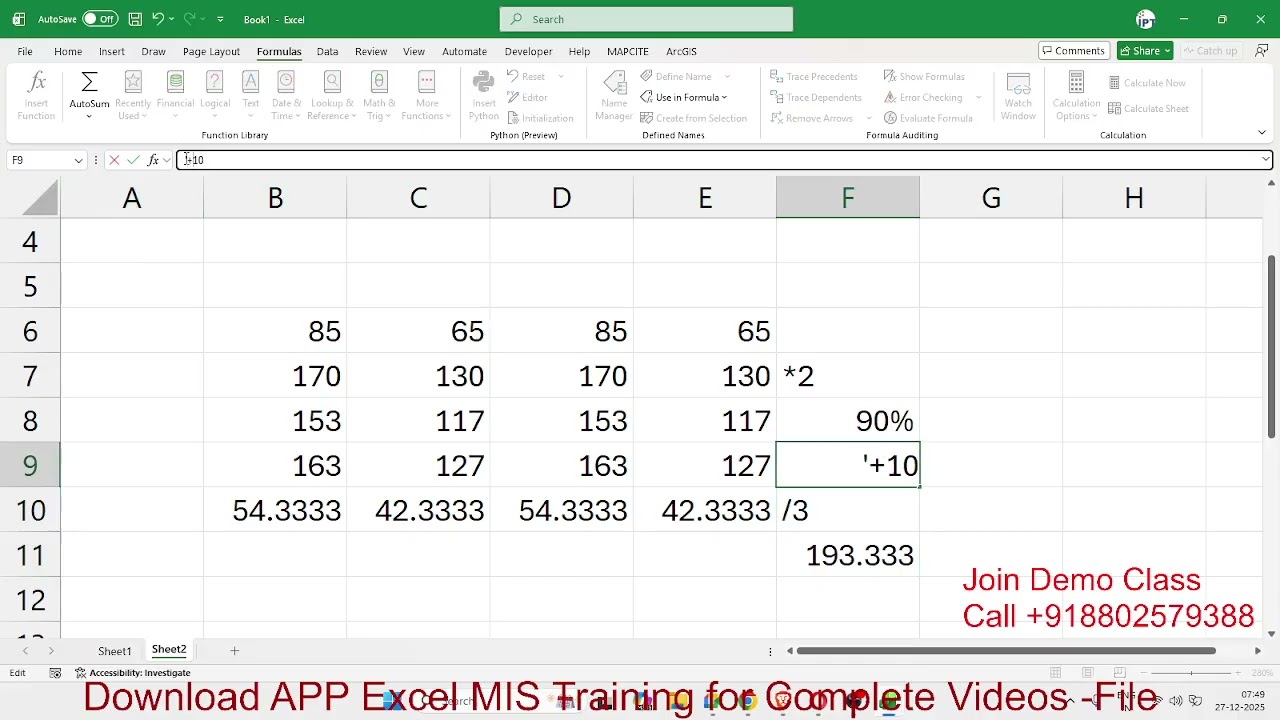Toggle AutoSave switch
Screen dimensions: 1280x720
(99, 19)
